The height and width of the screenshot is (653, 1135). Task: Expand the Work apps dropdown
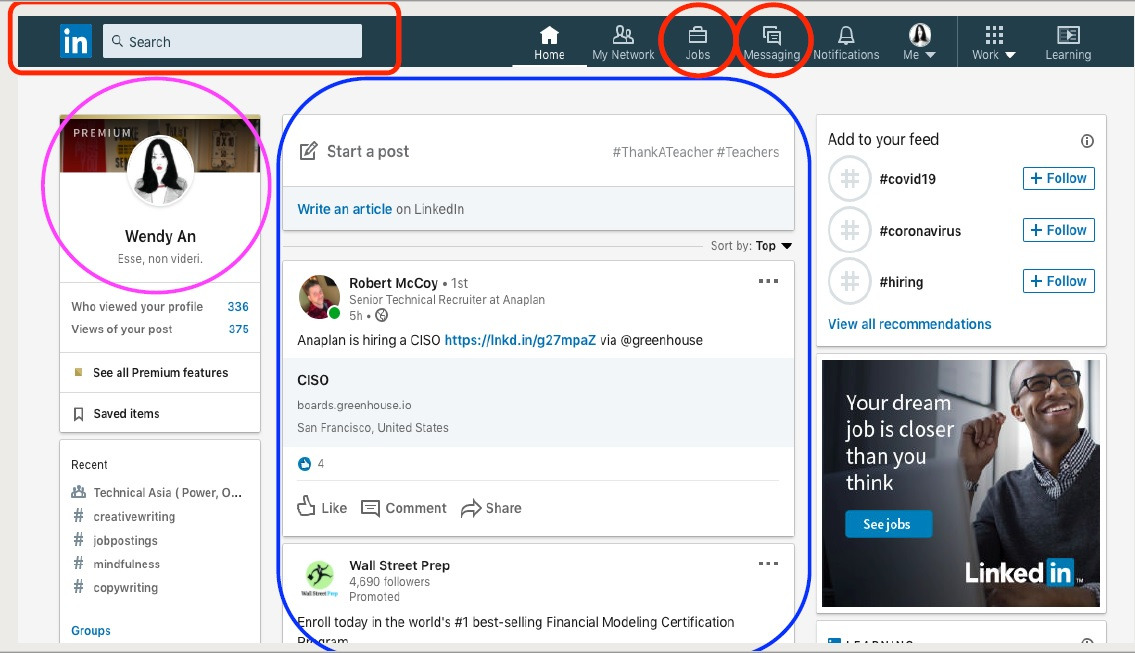(x=994, y=43)
